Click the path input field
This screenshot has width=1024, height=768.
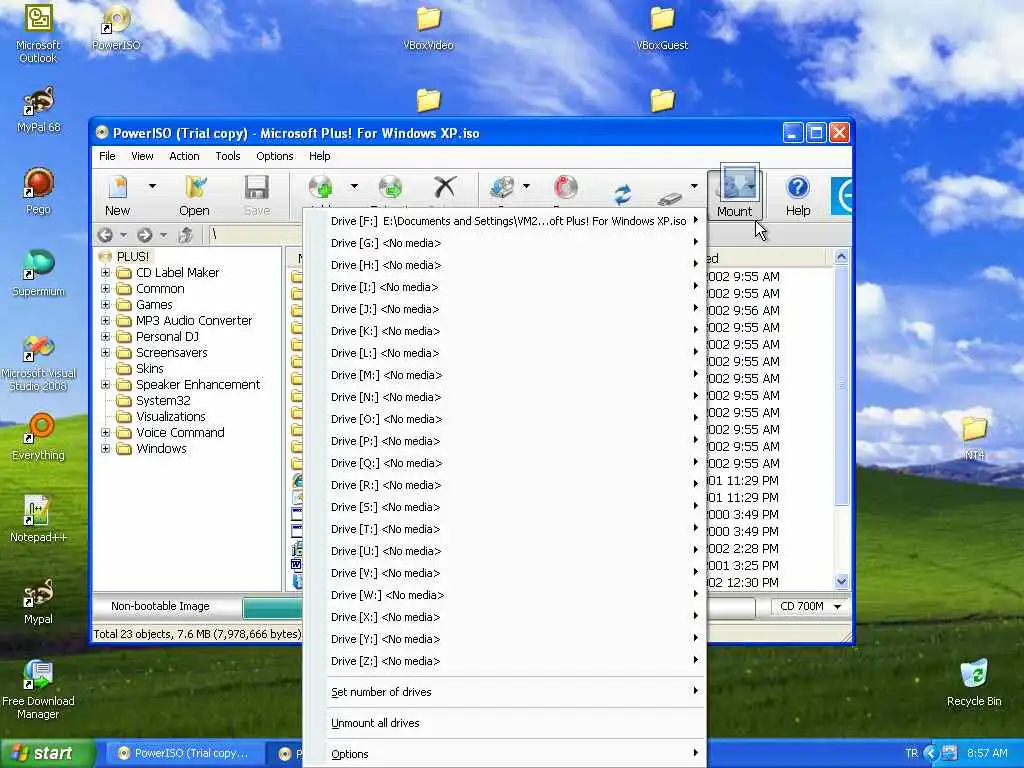pos(255,234)
